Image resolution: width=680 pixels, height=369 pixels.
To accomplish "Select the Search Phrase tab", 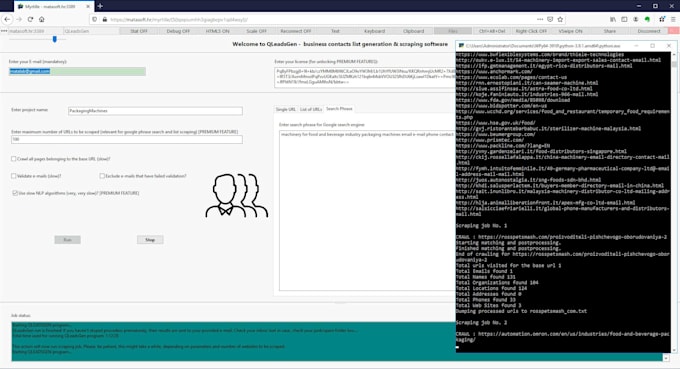I will [x=339, y=109].
